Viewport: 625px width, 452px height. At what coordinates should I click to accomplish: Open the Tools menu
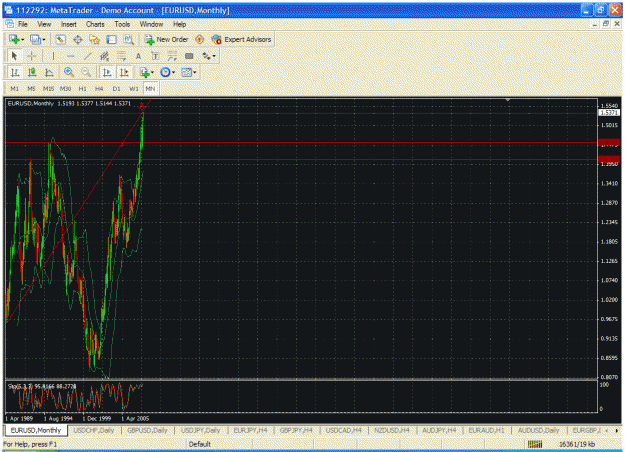click(x=122, y=24)
